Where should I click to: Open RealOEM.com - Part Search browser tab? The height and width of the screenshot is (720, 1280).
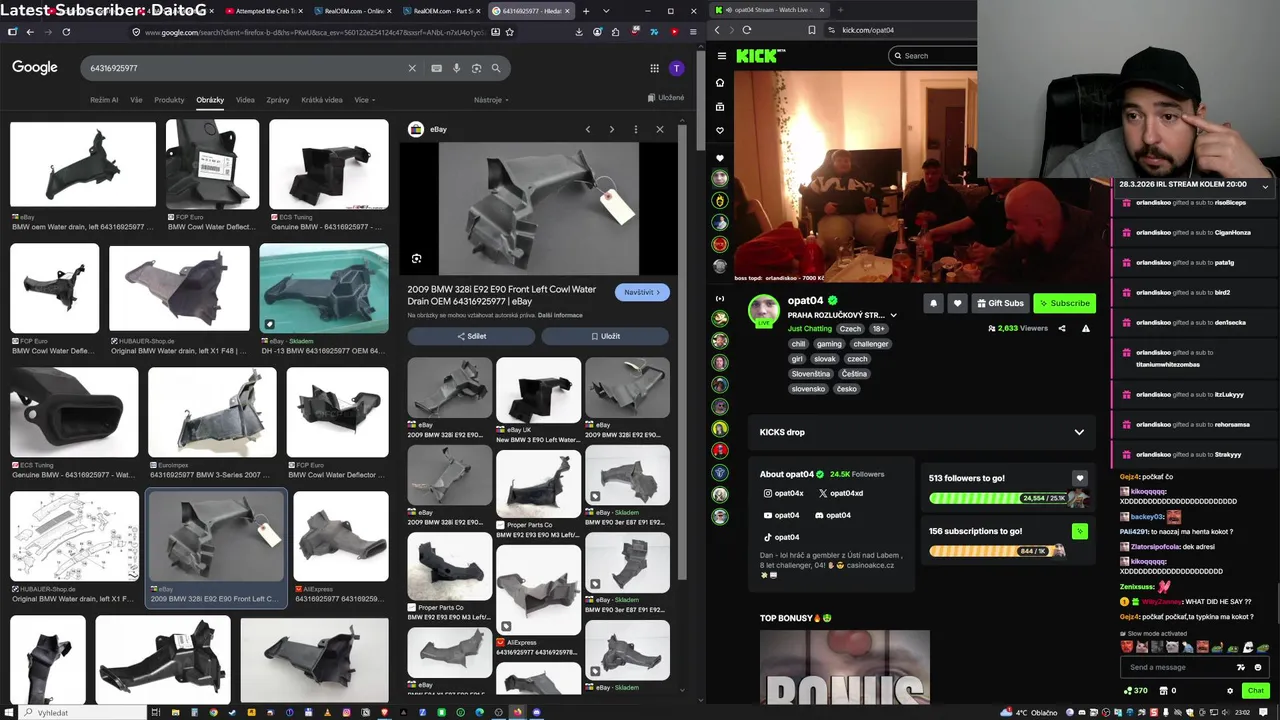(x=442, y=11)
